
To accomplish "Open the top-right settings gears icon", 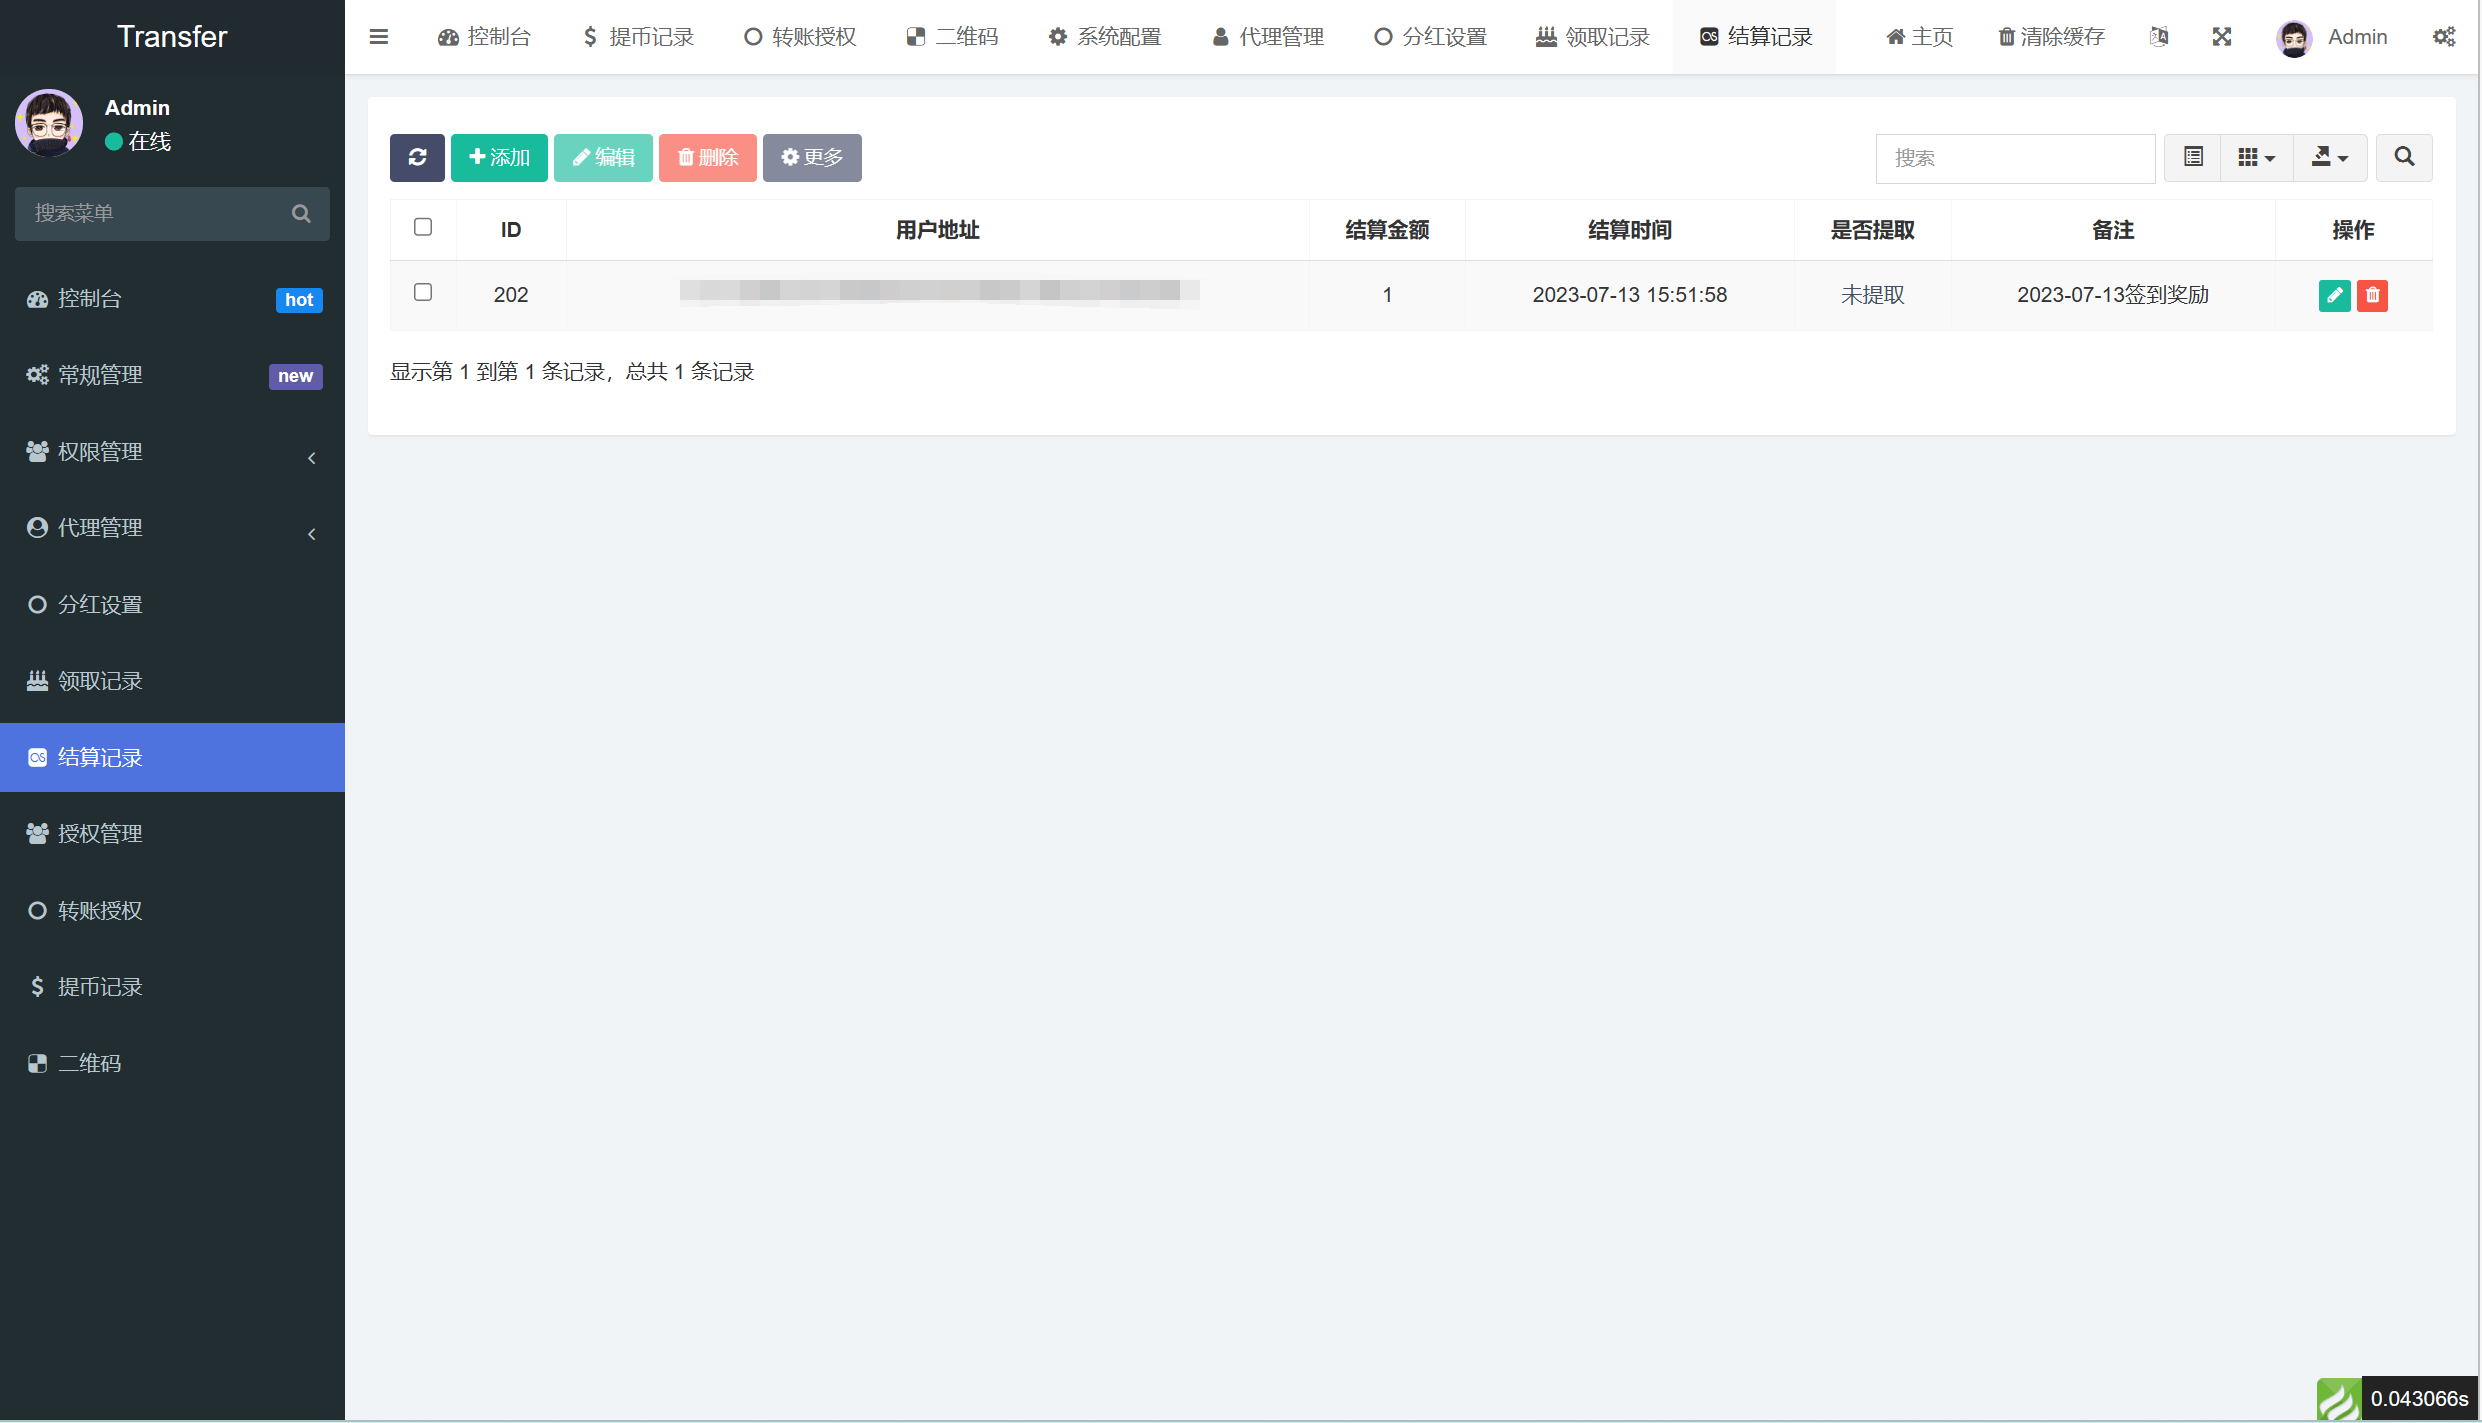I will click(2444, 37).
